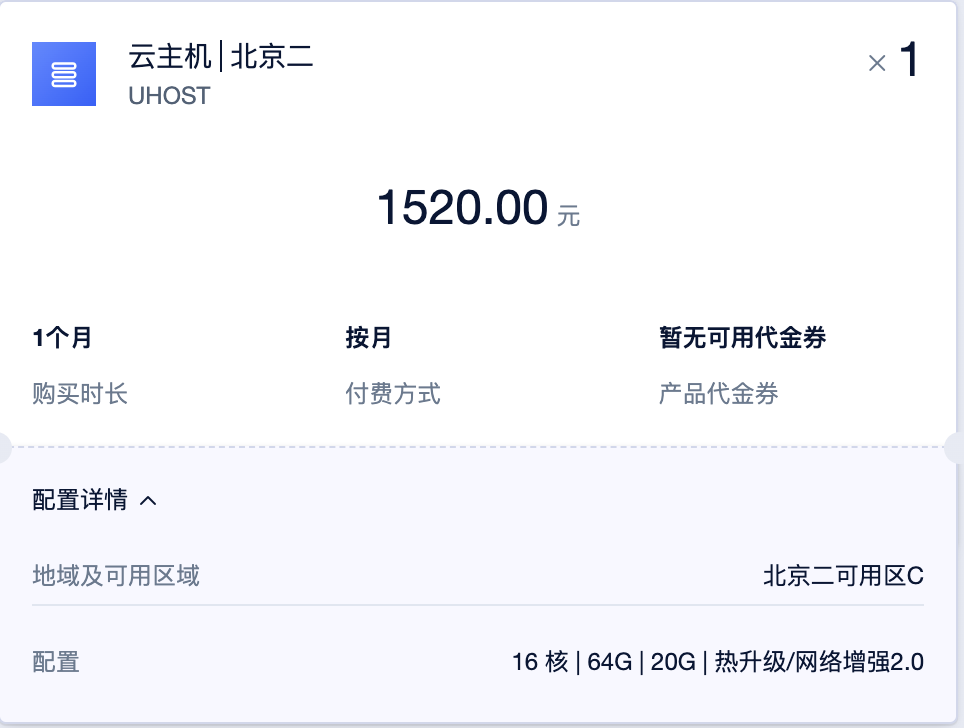
Task: Click the 配置详情 heading text
Action: [x=80, y=500]
